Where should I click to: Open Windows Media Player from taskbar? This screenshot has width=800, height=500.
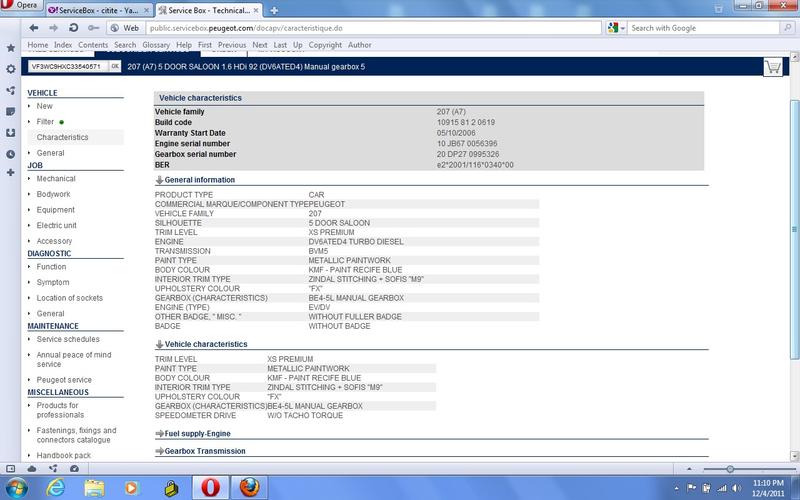pos(132,488)
